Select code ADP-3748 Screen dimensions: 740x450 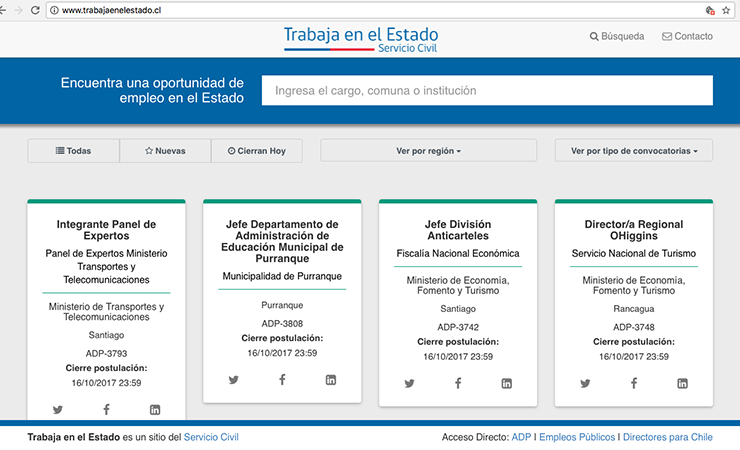click(x=634, y=327)
